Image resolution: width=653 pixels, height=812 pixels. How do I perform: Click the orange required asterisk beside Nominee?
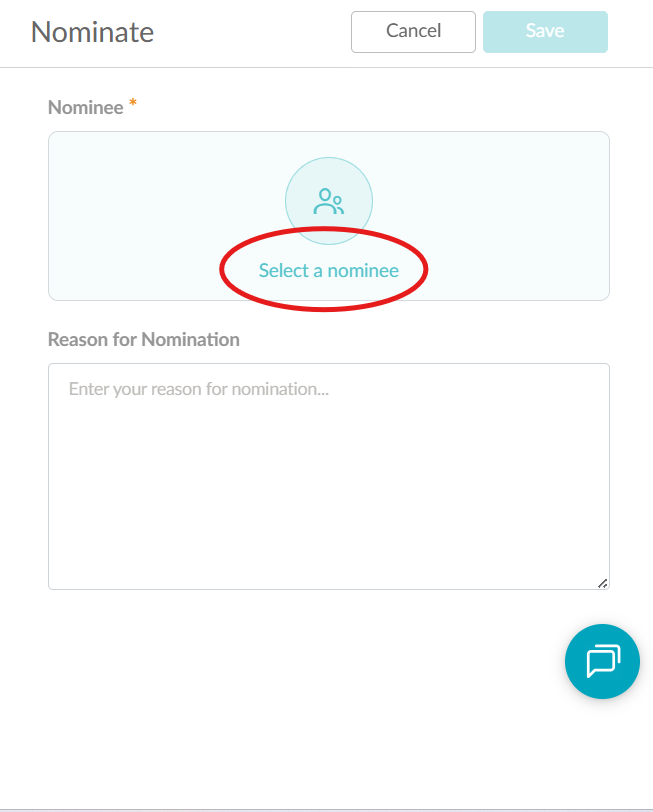point(133,102)
